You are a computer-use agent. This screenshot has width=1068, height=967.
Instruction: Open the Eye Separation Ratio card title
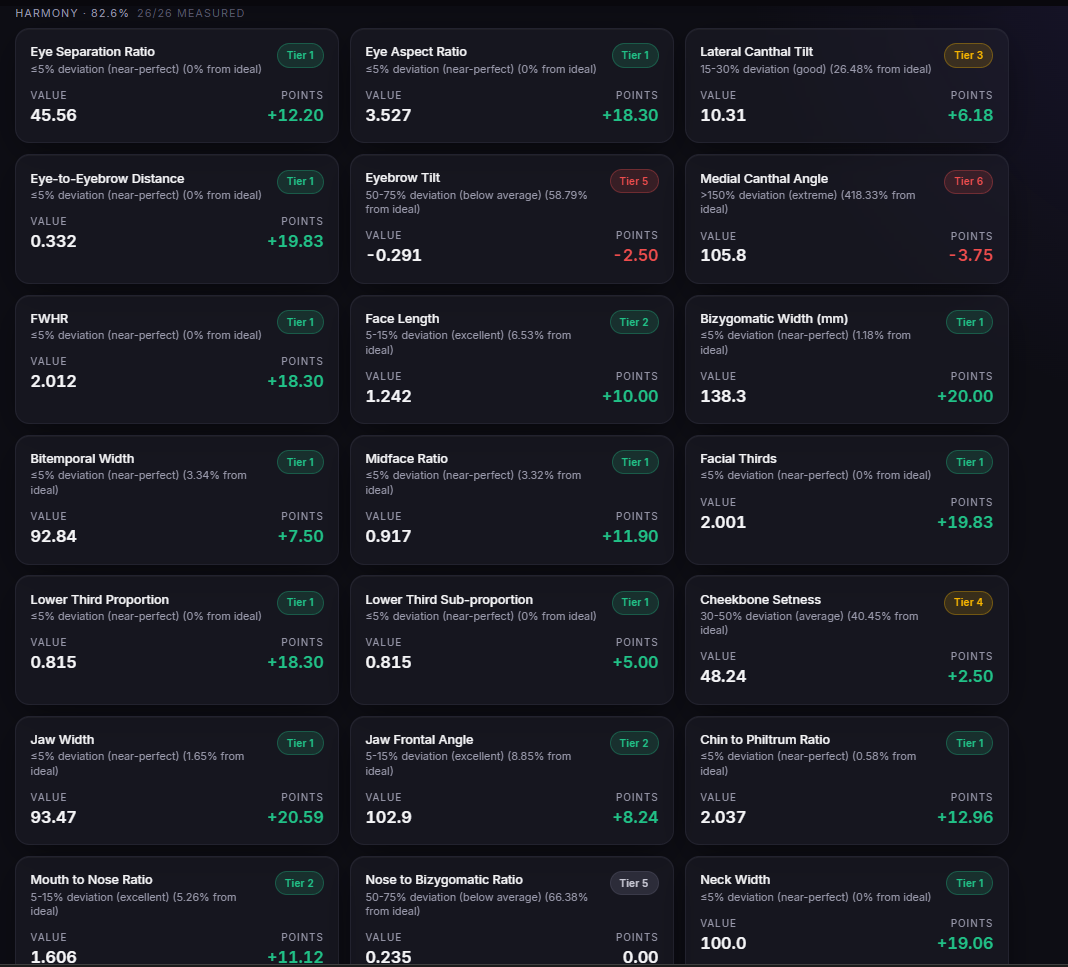click(93, 52)
